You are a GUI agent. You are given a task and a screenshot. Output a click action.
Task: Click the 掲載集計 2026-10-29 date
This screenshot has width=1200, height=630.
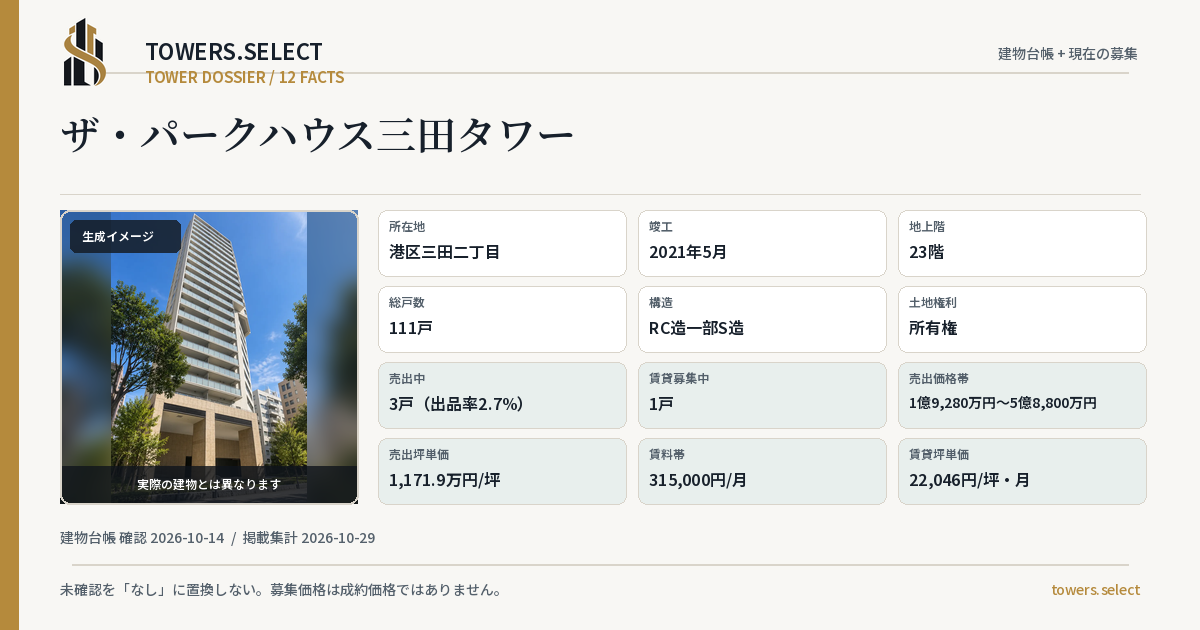coord(309,538)
